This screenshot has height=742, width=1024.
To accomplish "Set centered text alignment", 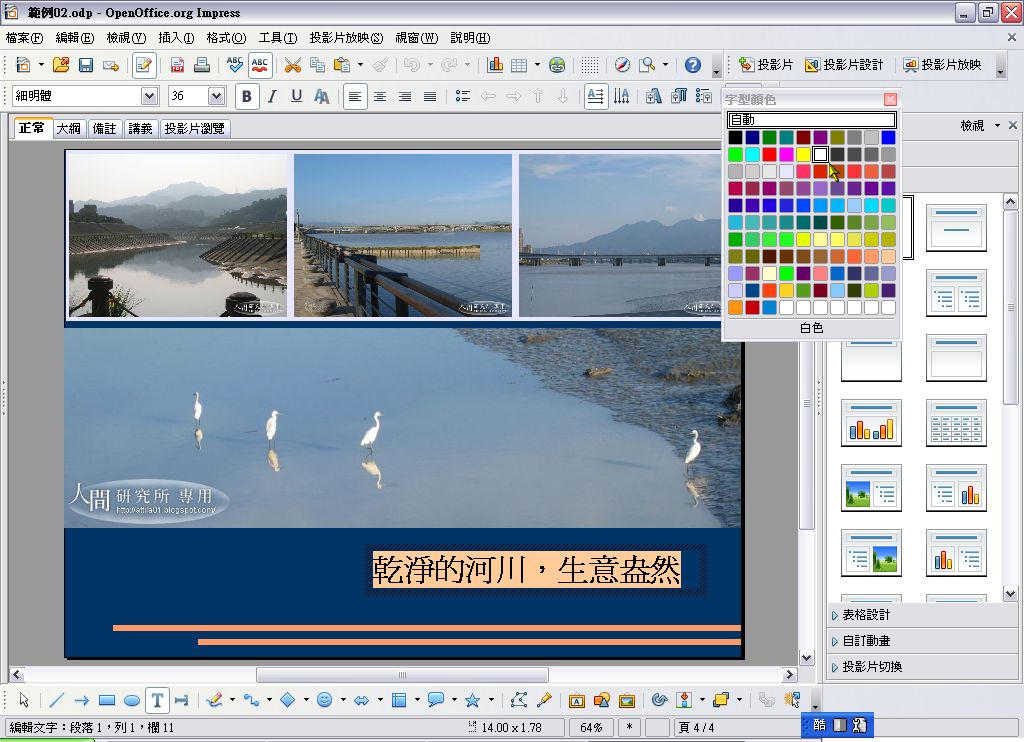I will pyautogui.click(x=379, y=97).
